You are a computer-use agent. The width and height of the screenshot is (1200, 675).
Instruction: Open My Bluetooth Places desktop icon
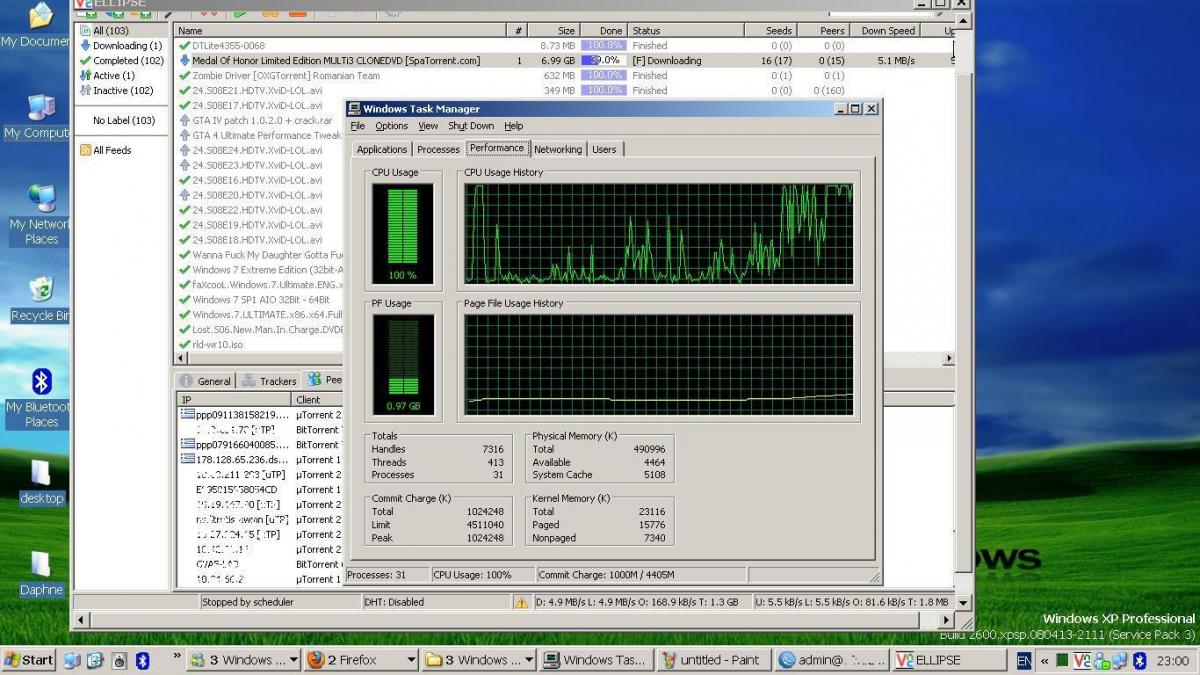(40, 397)
